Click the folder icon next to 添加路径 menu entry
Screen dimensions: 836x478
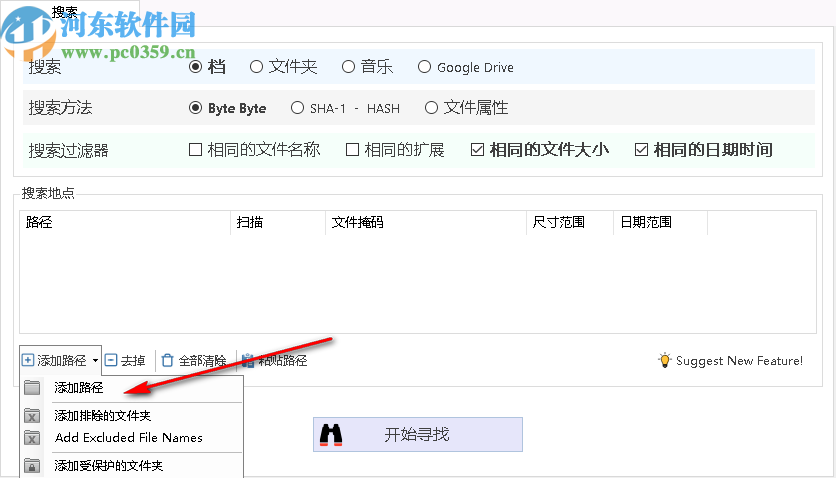pyautogui.click(x=32, y=387)
